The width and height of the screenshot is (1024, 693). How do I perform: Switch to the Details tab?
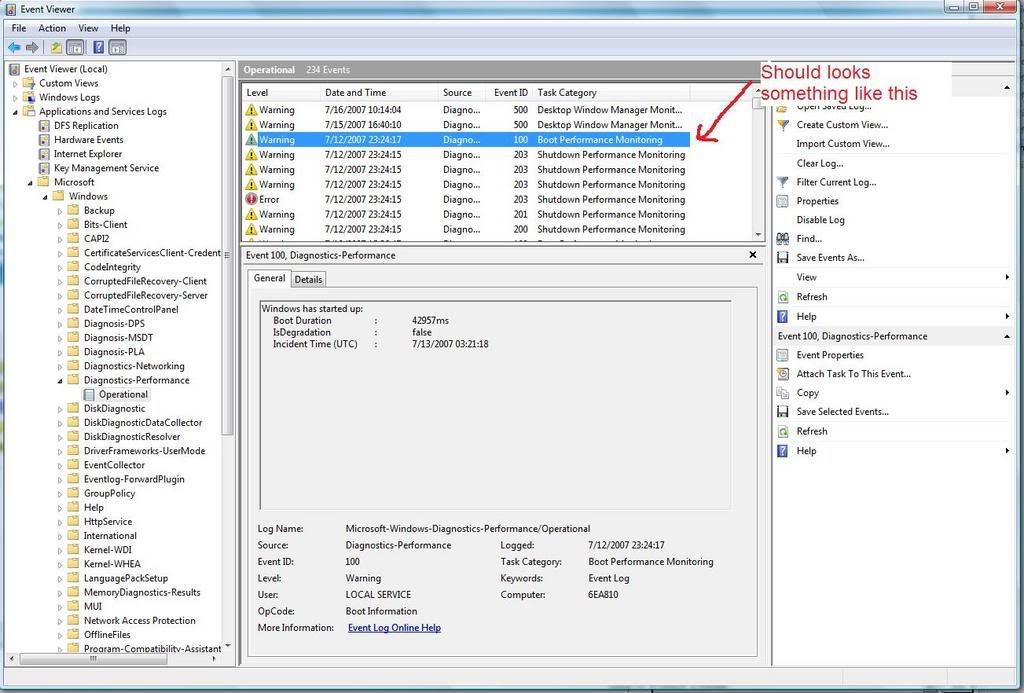tap(308, 280)
